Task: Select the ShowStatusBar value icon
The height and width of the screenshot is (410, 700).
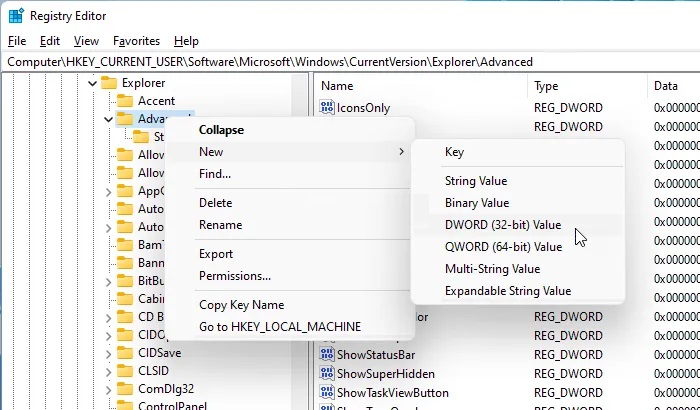Action: 327,354
